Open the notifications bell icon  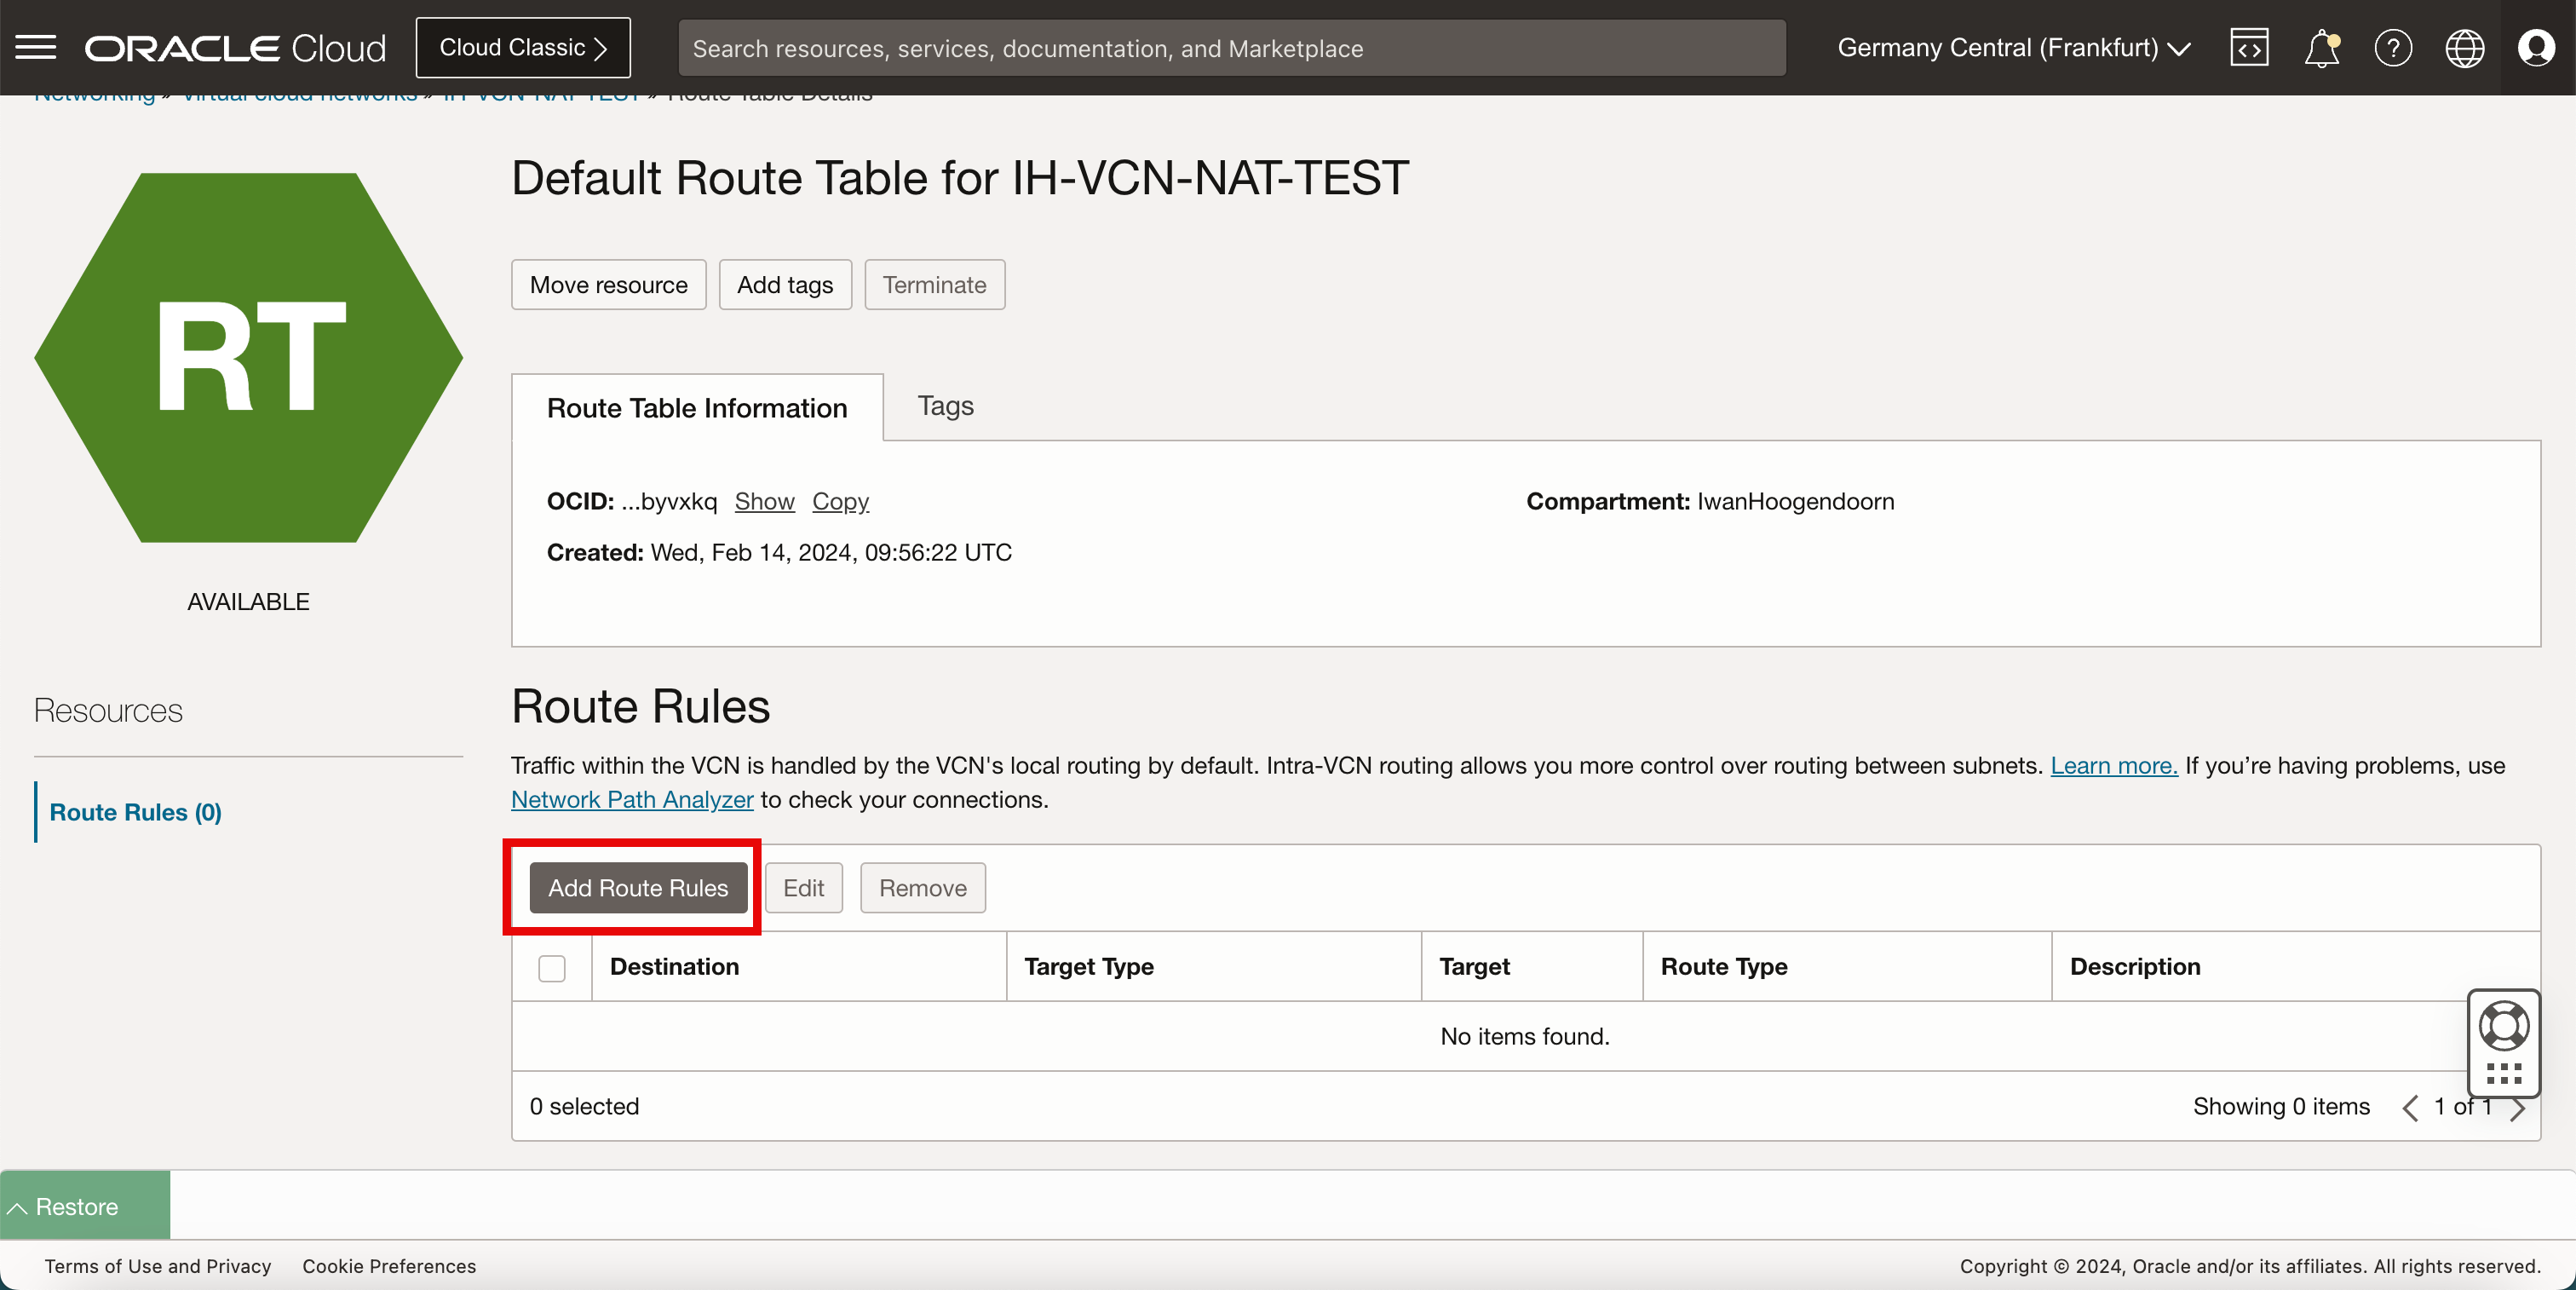tap(2320, 47)
